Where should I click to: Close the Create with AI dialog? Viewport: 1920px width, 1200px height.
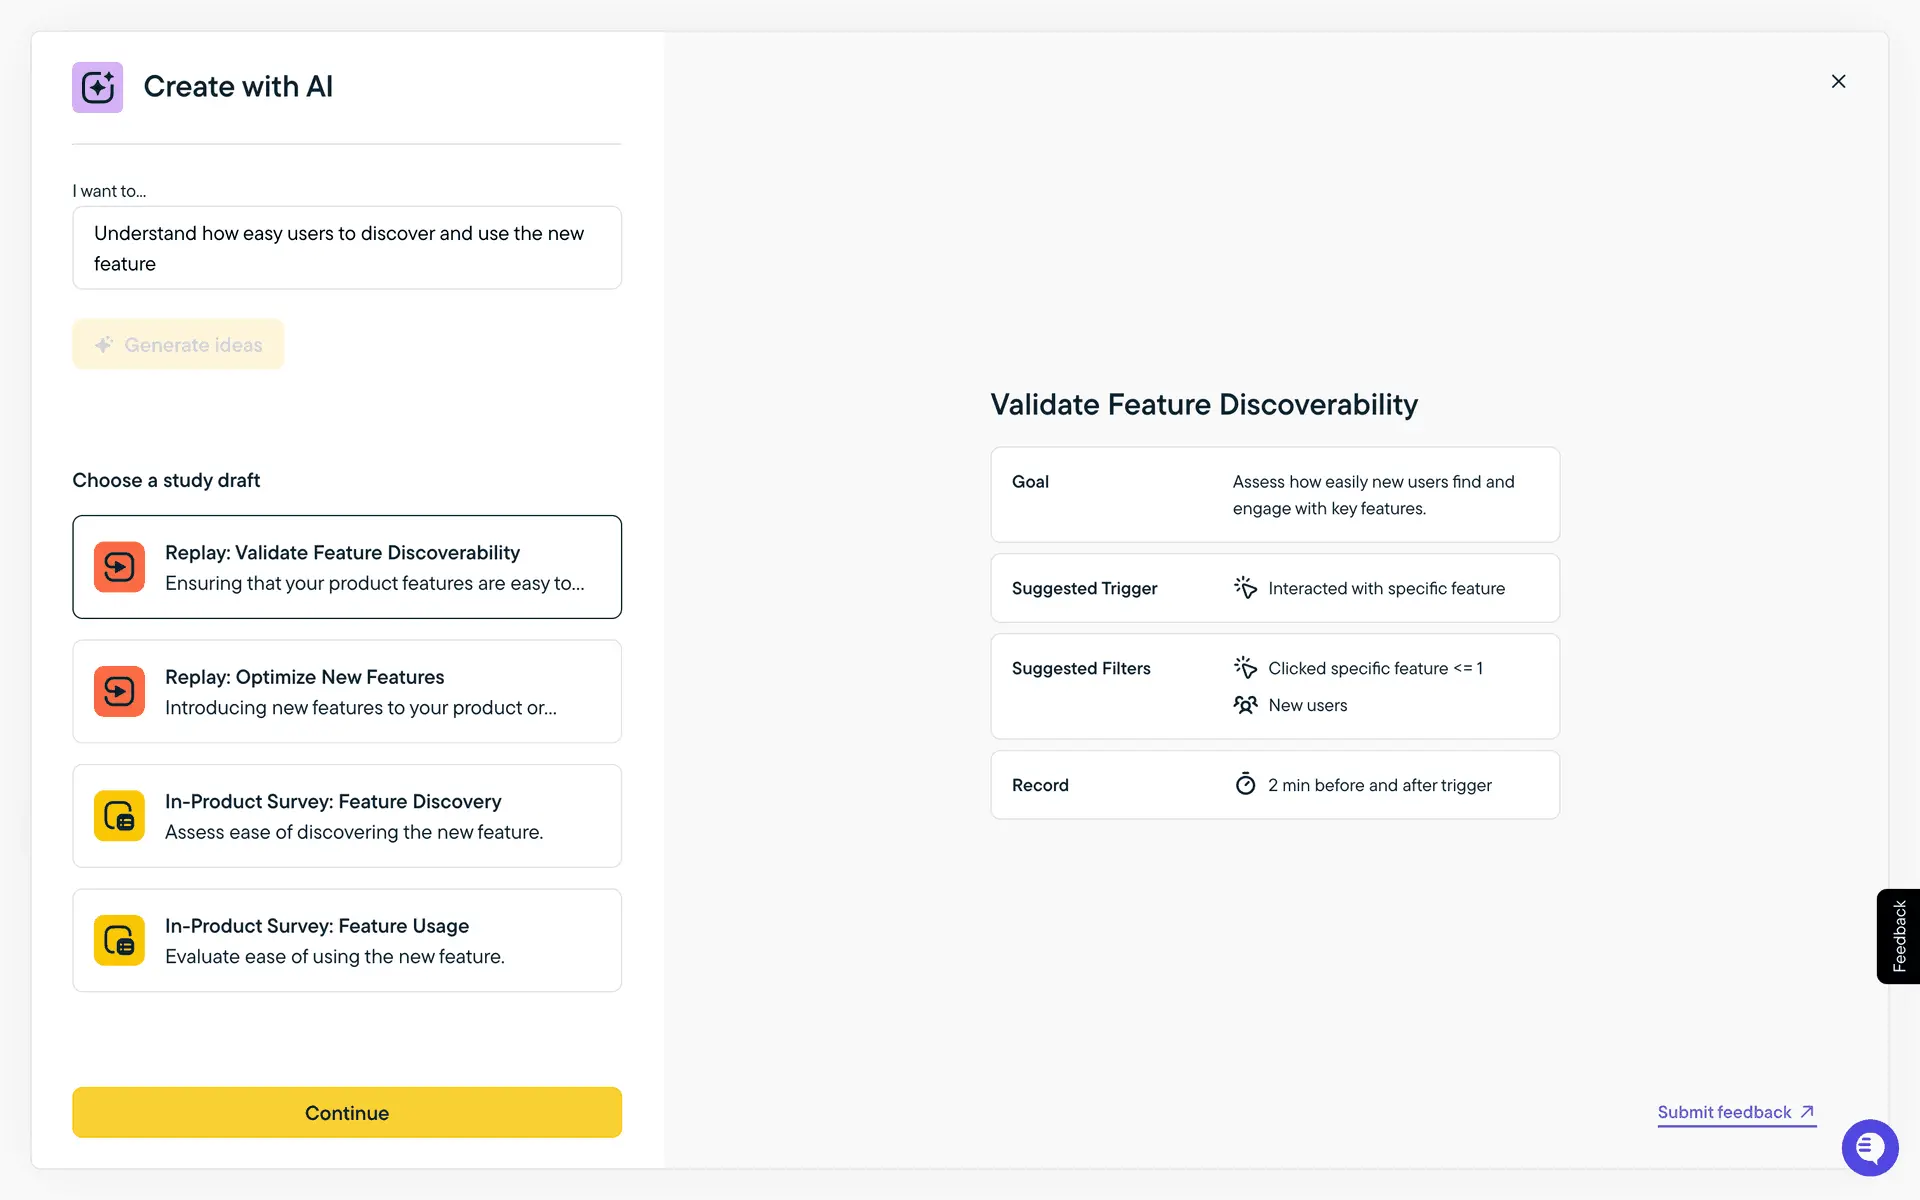tap(1838, 82)
